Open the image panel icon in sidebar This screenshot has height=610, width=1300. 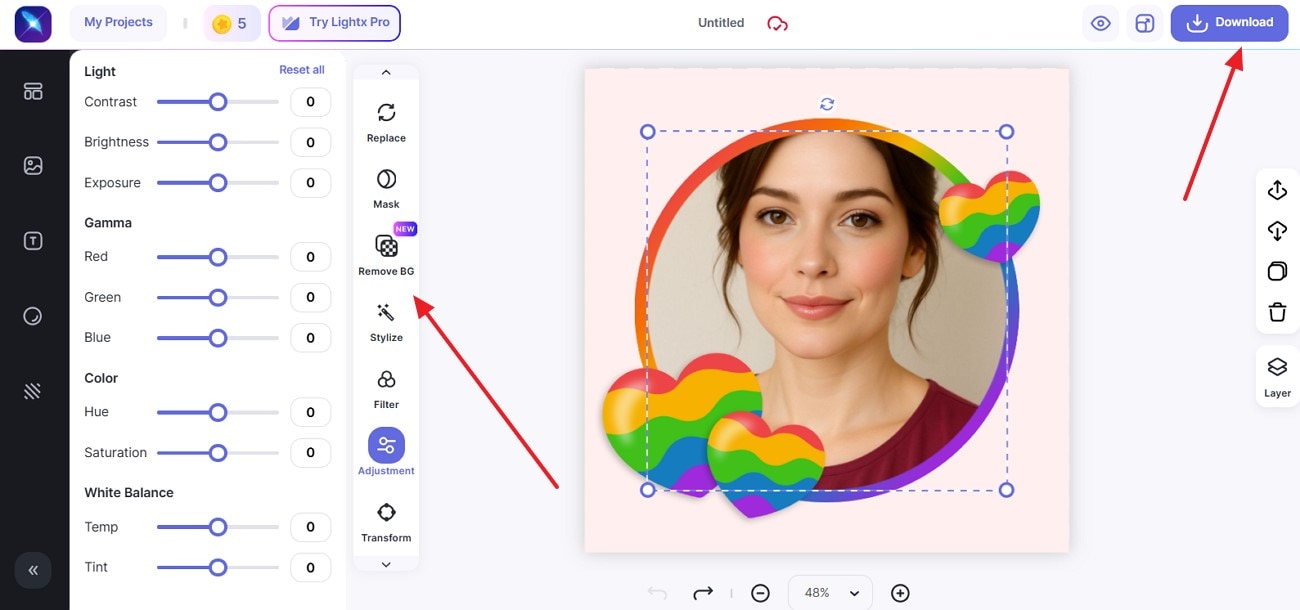[33, 166]
